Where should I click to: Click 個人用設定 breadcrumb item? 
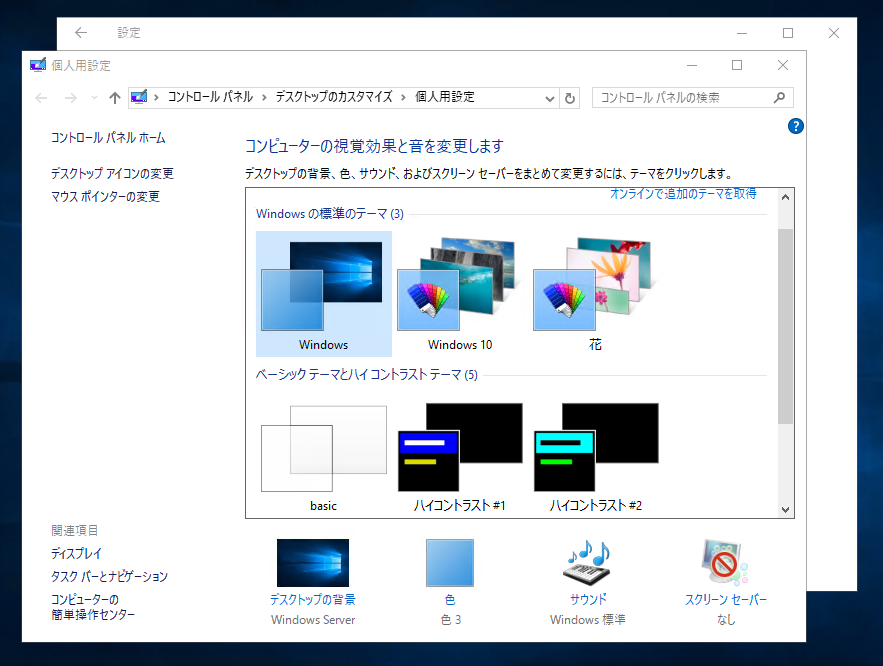[x=445, y=97]
